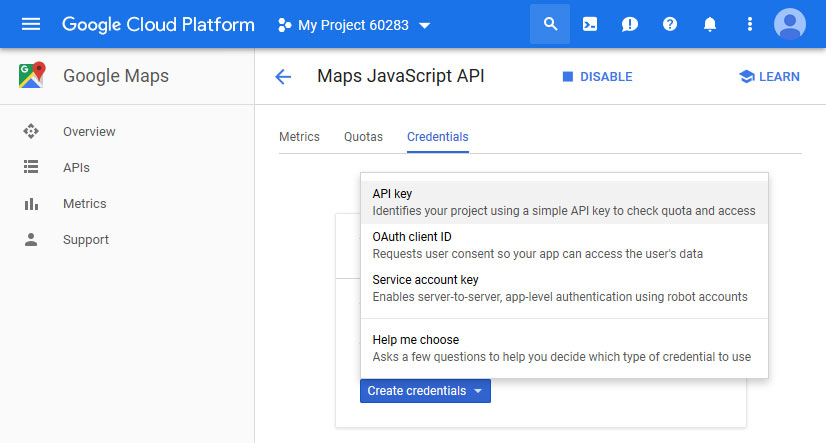Choose Service account key option

pos(564,288)
